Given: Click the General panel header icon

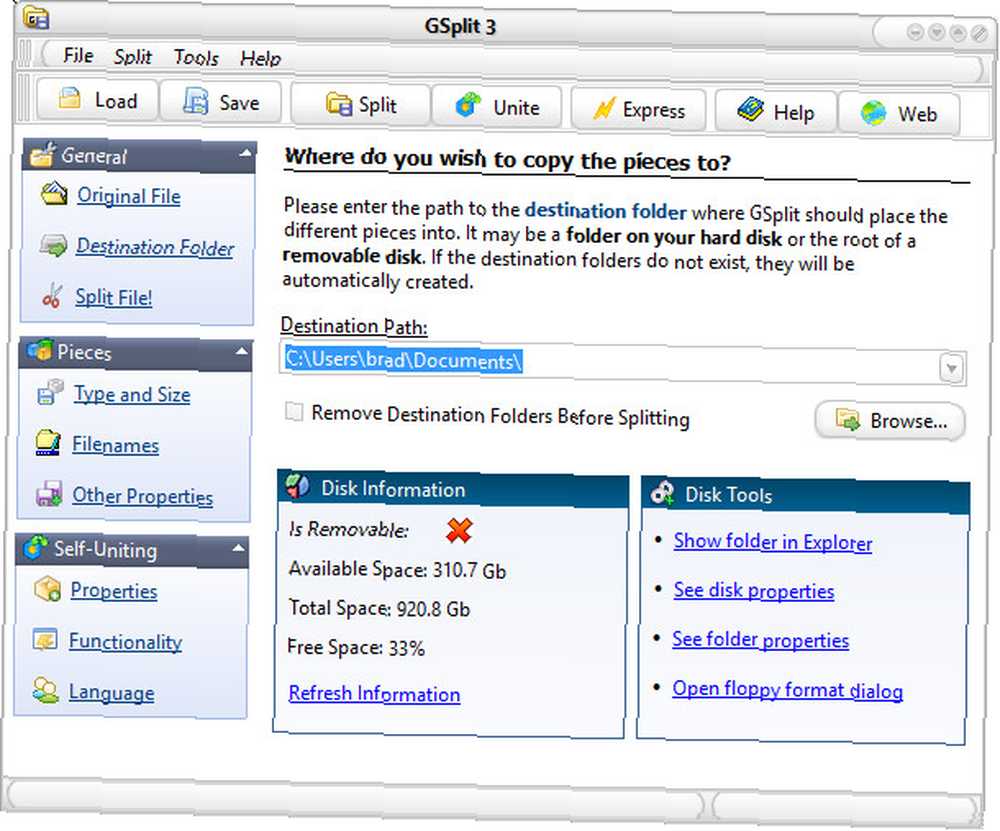Looking at the screenshot, I should click(x=43, y=154).
